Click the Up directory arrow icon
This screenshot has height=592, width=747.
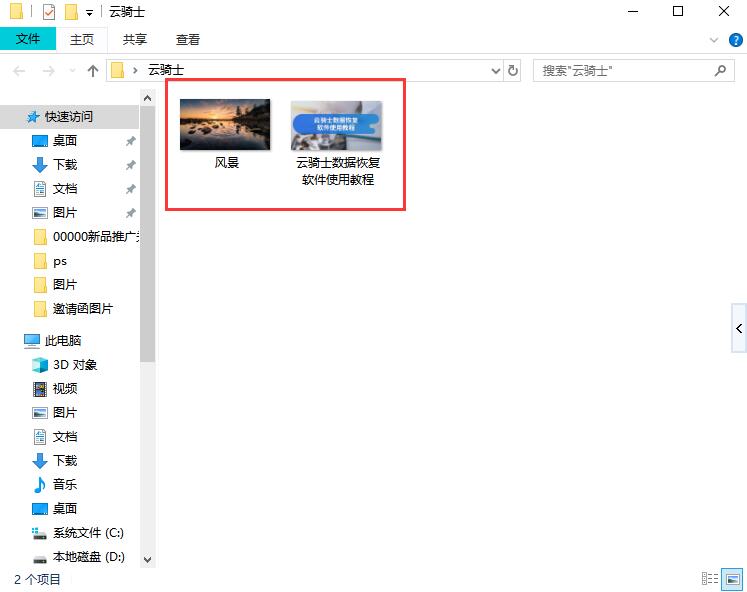coord(93,71)
